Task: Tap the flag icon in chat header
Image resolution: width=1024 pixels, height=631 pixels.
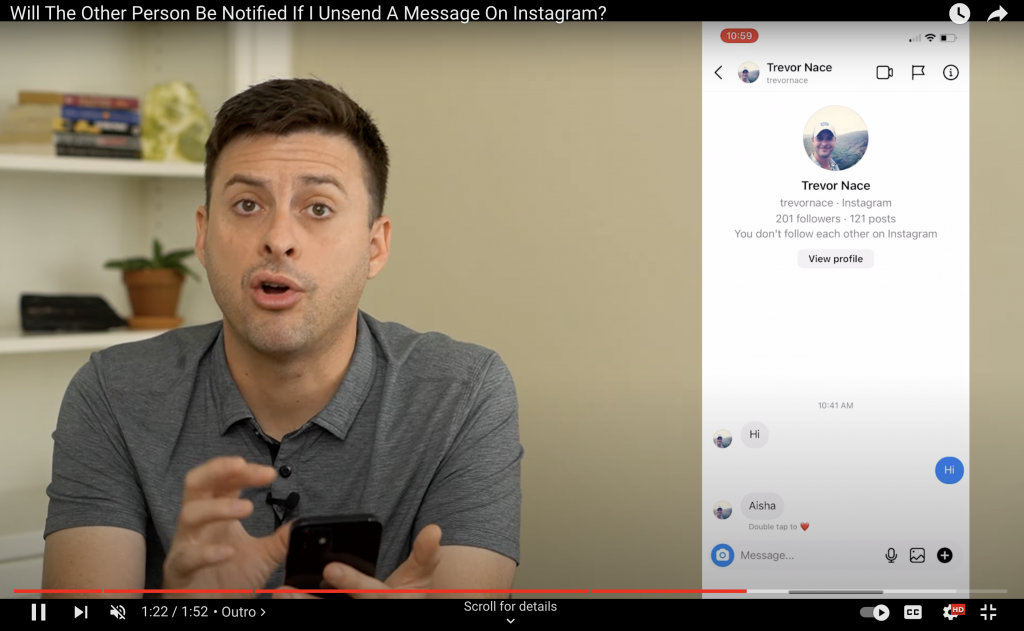Action: (x=917, y=73)
